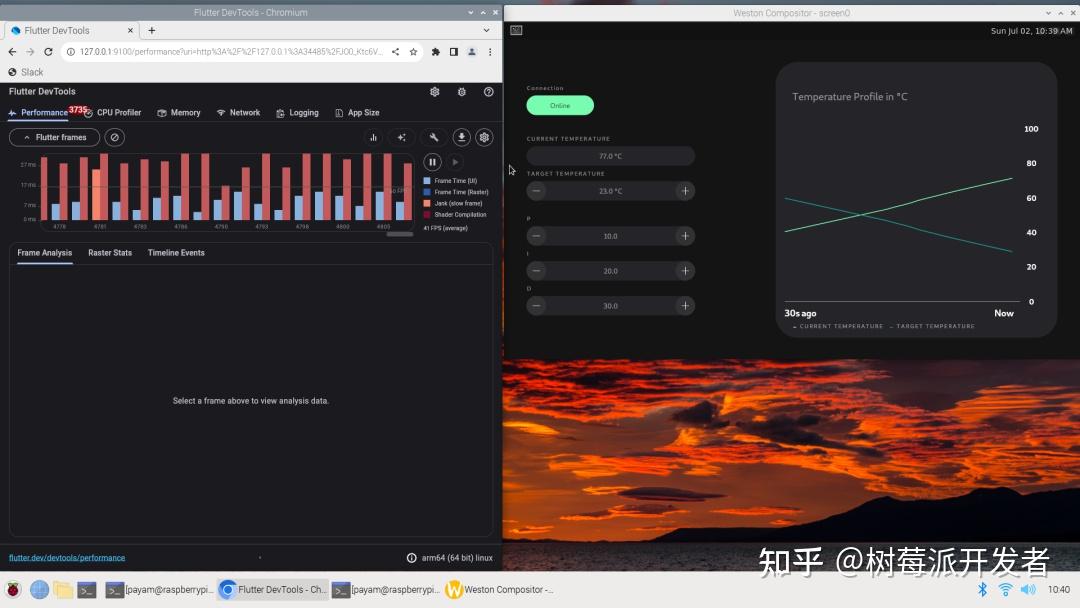Follow the flutter.dev/devtools/performance link
This screenshot has width=1080, height=608.
pos(67,557)
